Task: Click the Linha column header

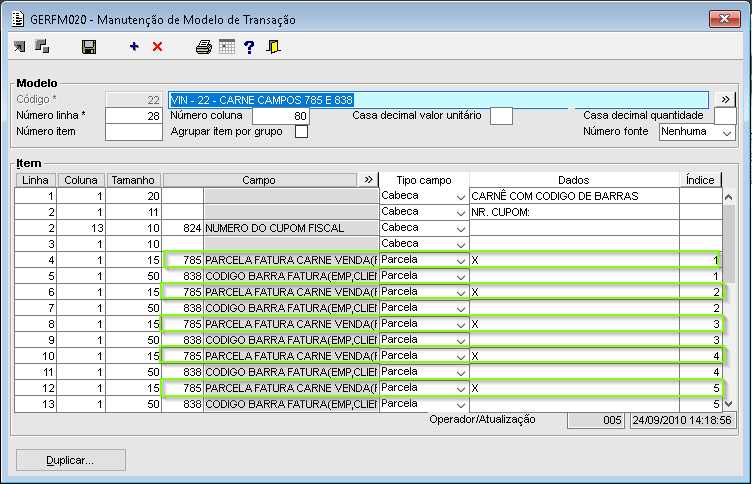Action: point(35,180)
